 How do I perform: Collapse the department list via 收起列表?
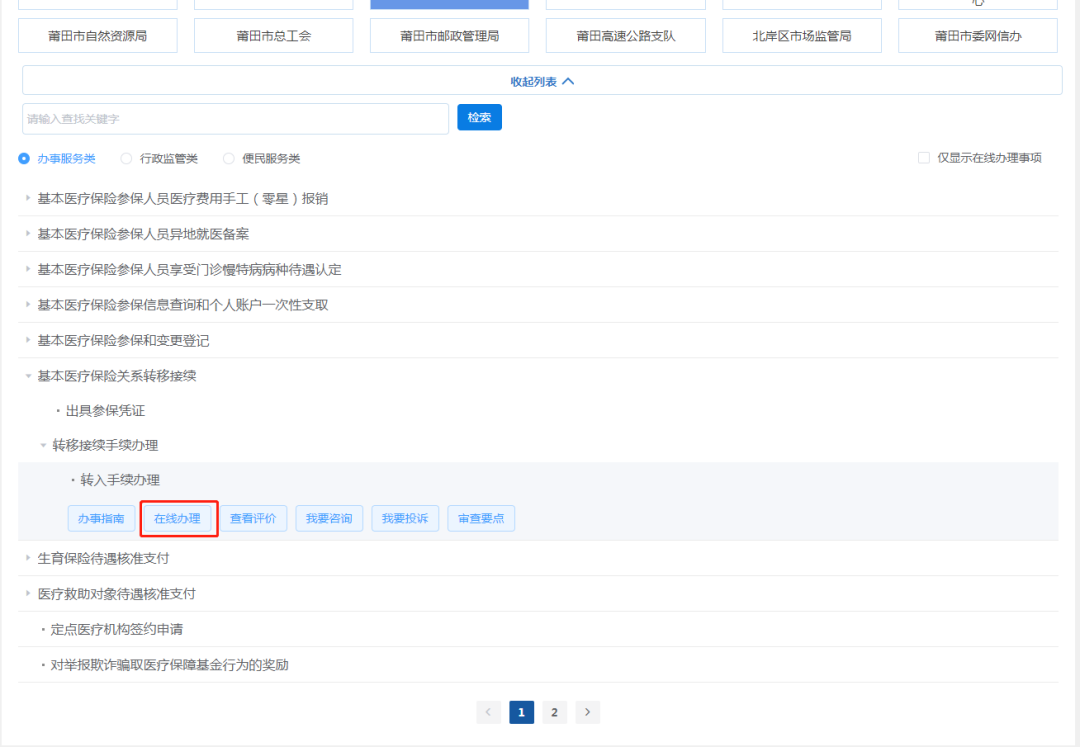(x=542, y=81)
